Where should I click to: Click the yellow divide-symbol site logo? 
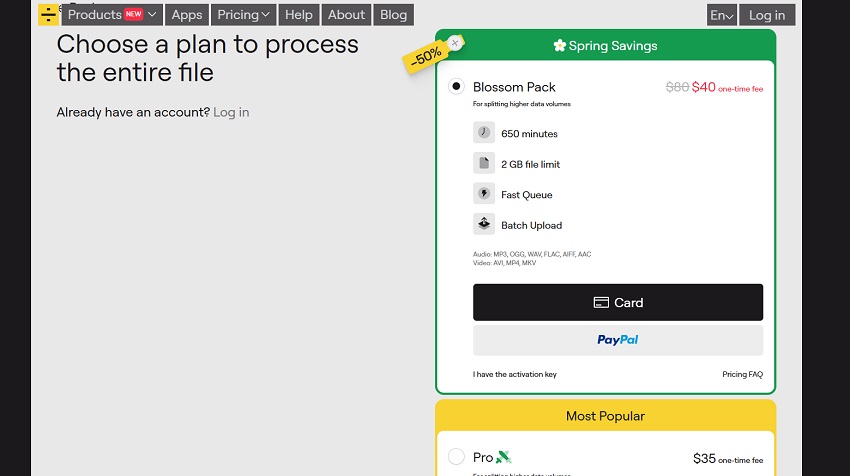click(48, 14)
